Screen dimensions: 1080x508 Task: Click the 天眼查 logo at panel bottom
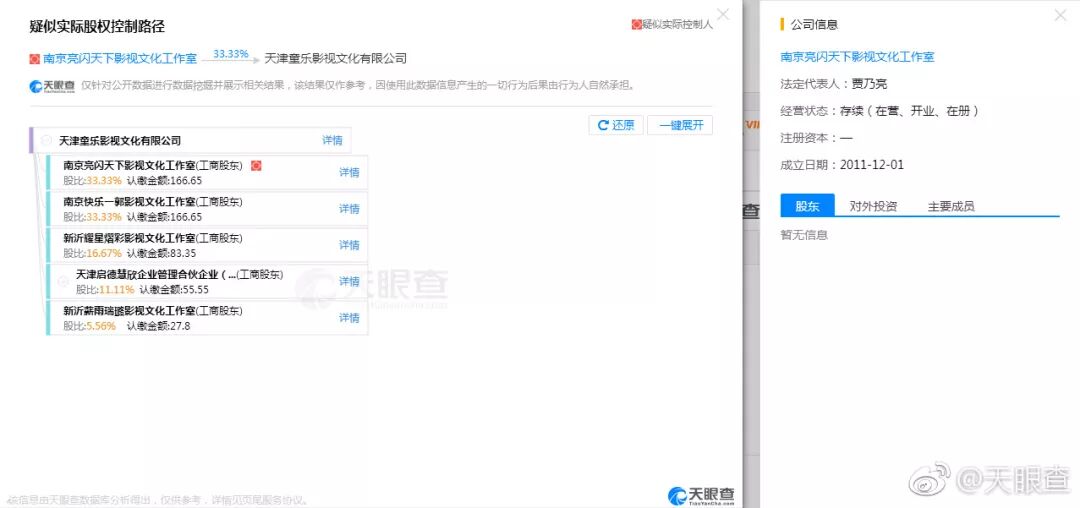click(x=701, y=495)
